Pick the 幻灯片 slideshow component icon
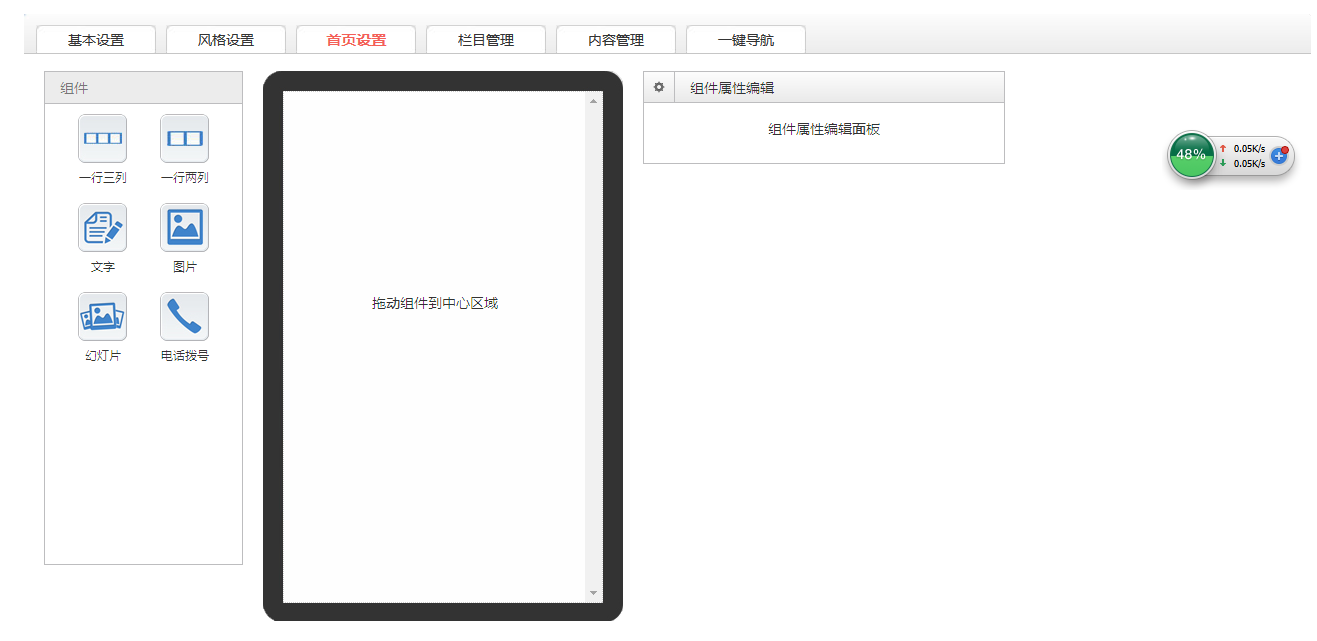This screenshot has width=1317, height=641. tap(102, 317)
